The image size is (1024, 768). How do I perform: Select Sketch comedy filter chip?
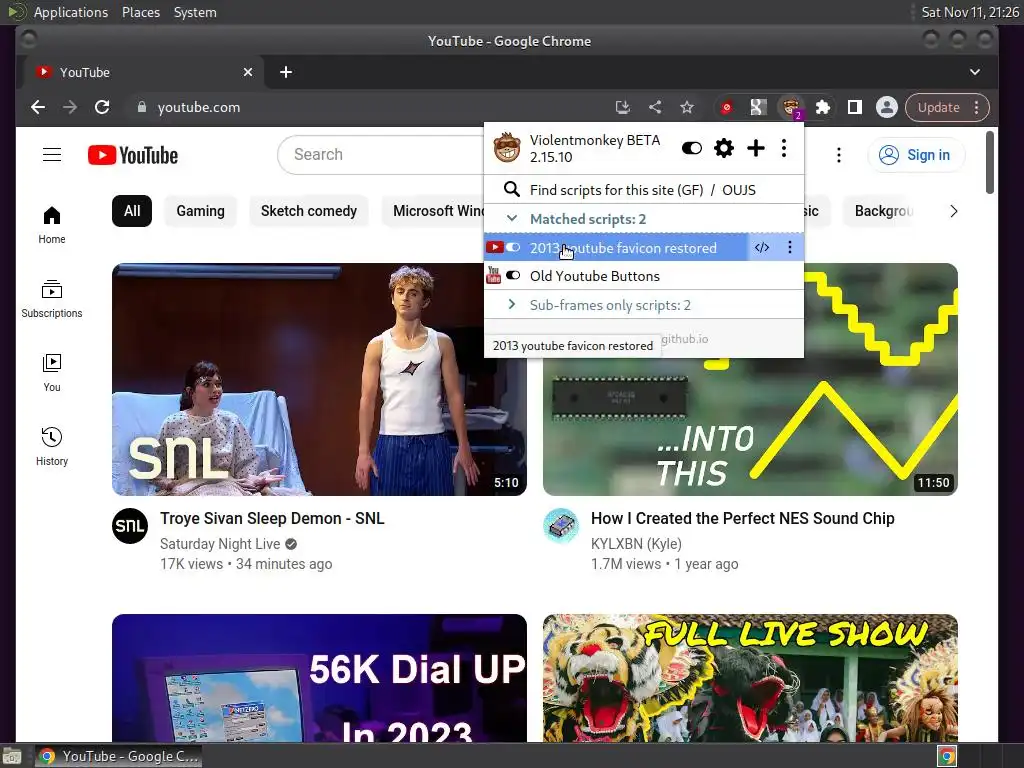click(309, 211)
